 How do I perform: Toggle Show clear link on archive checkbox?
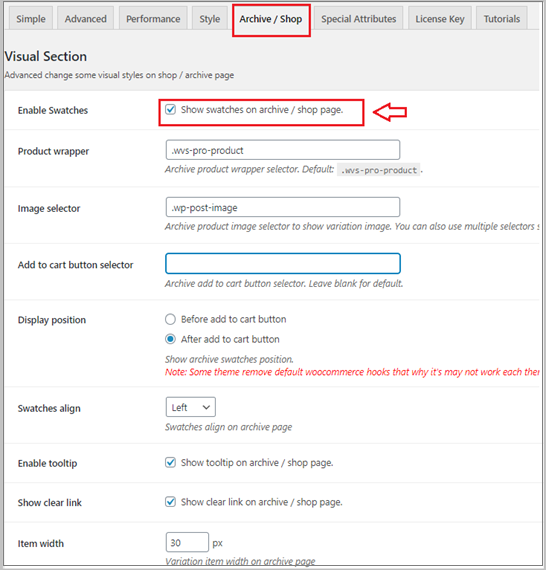coord(170,502)
